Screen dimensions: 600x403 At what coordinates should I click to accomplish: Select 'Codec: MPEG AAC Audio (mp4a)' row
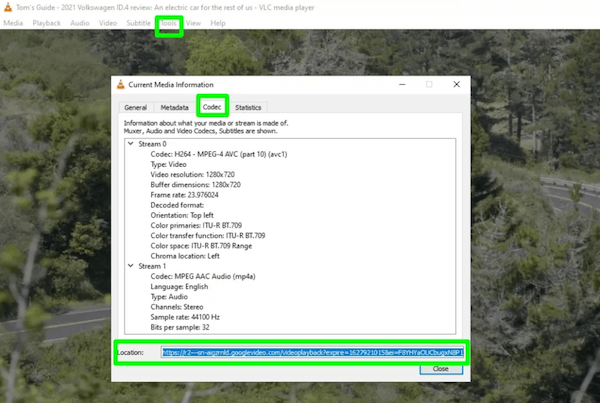click(203, 276)
